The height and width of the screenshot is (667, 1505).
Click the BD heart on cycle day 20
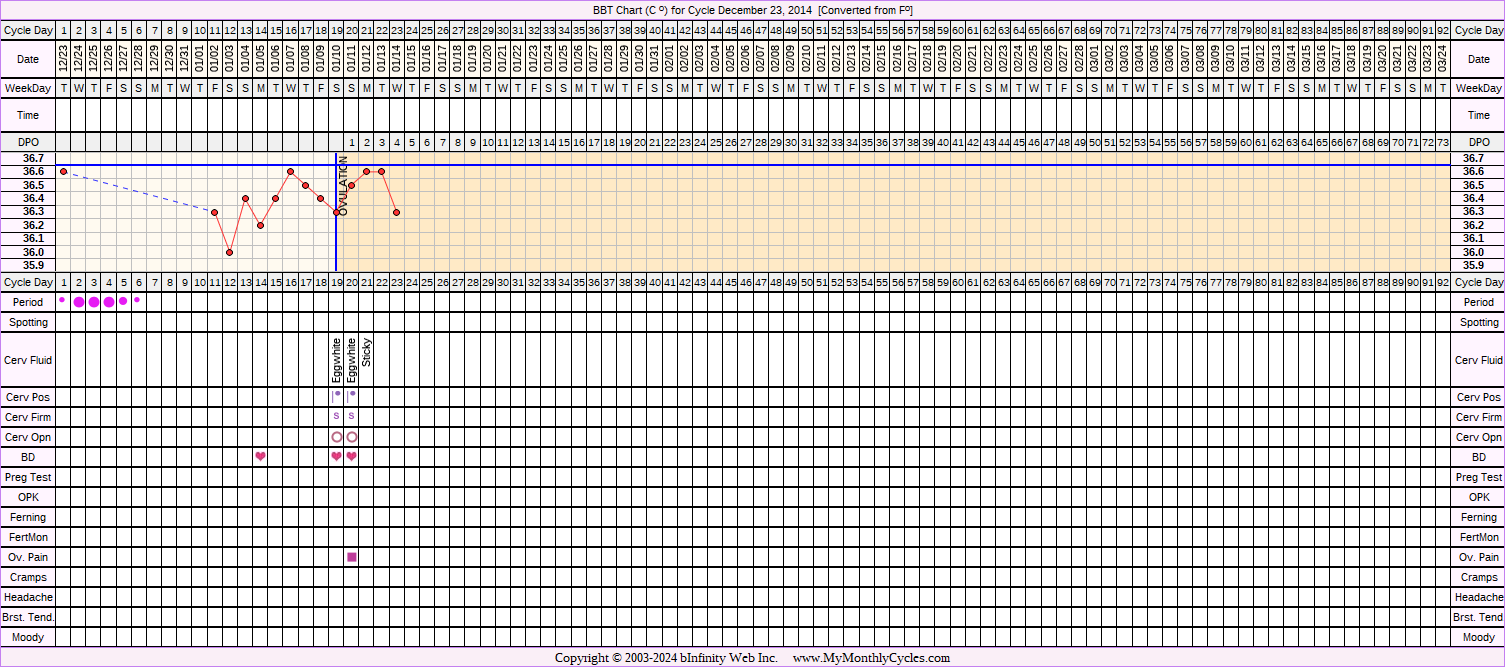click(x=351, y=457)
